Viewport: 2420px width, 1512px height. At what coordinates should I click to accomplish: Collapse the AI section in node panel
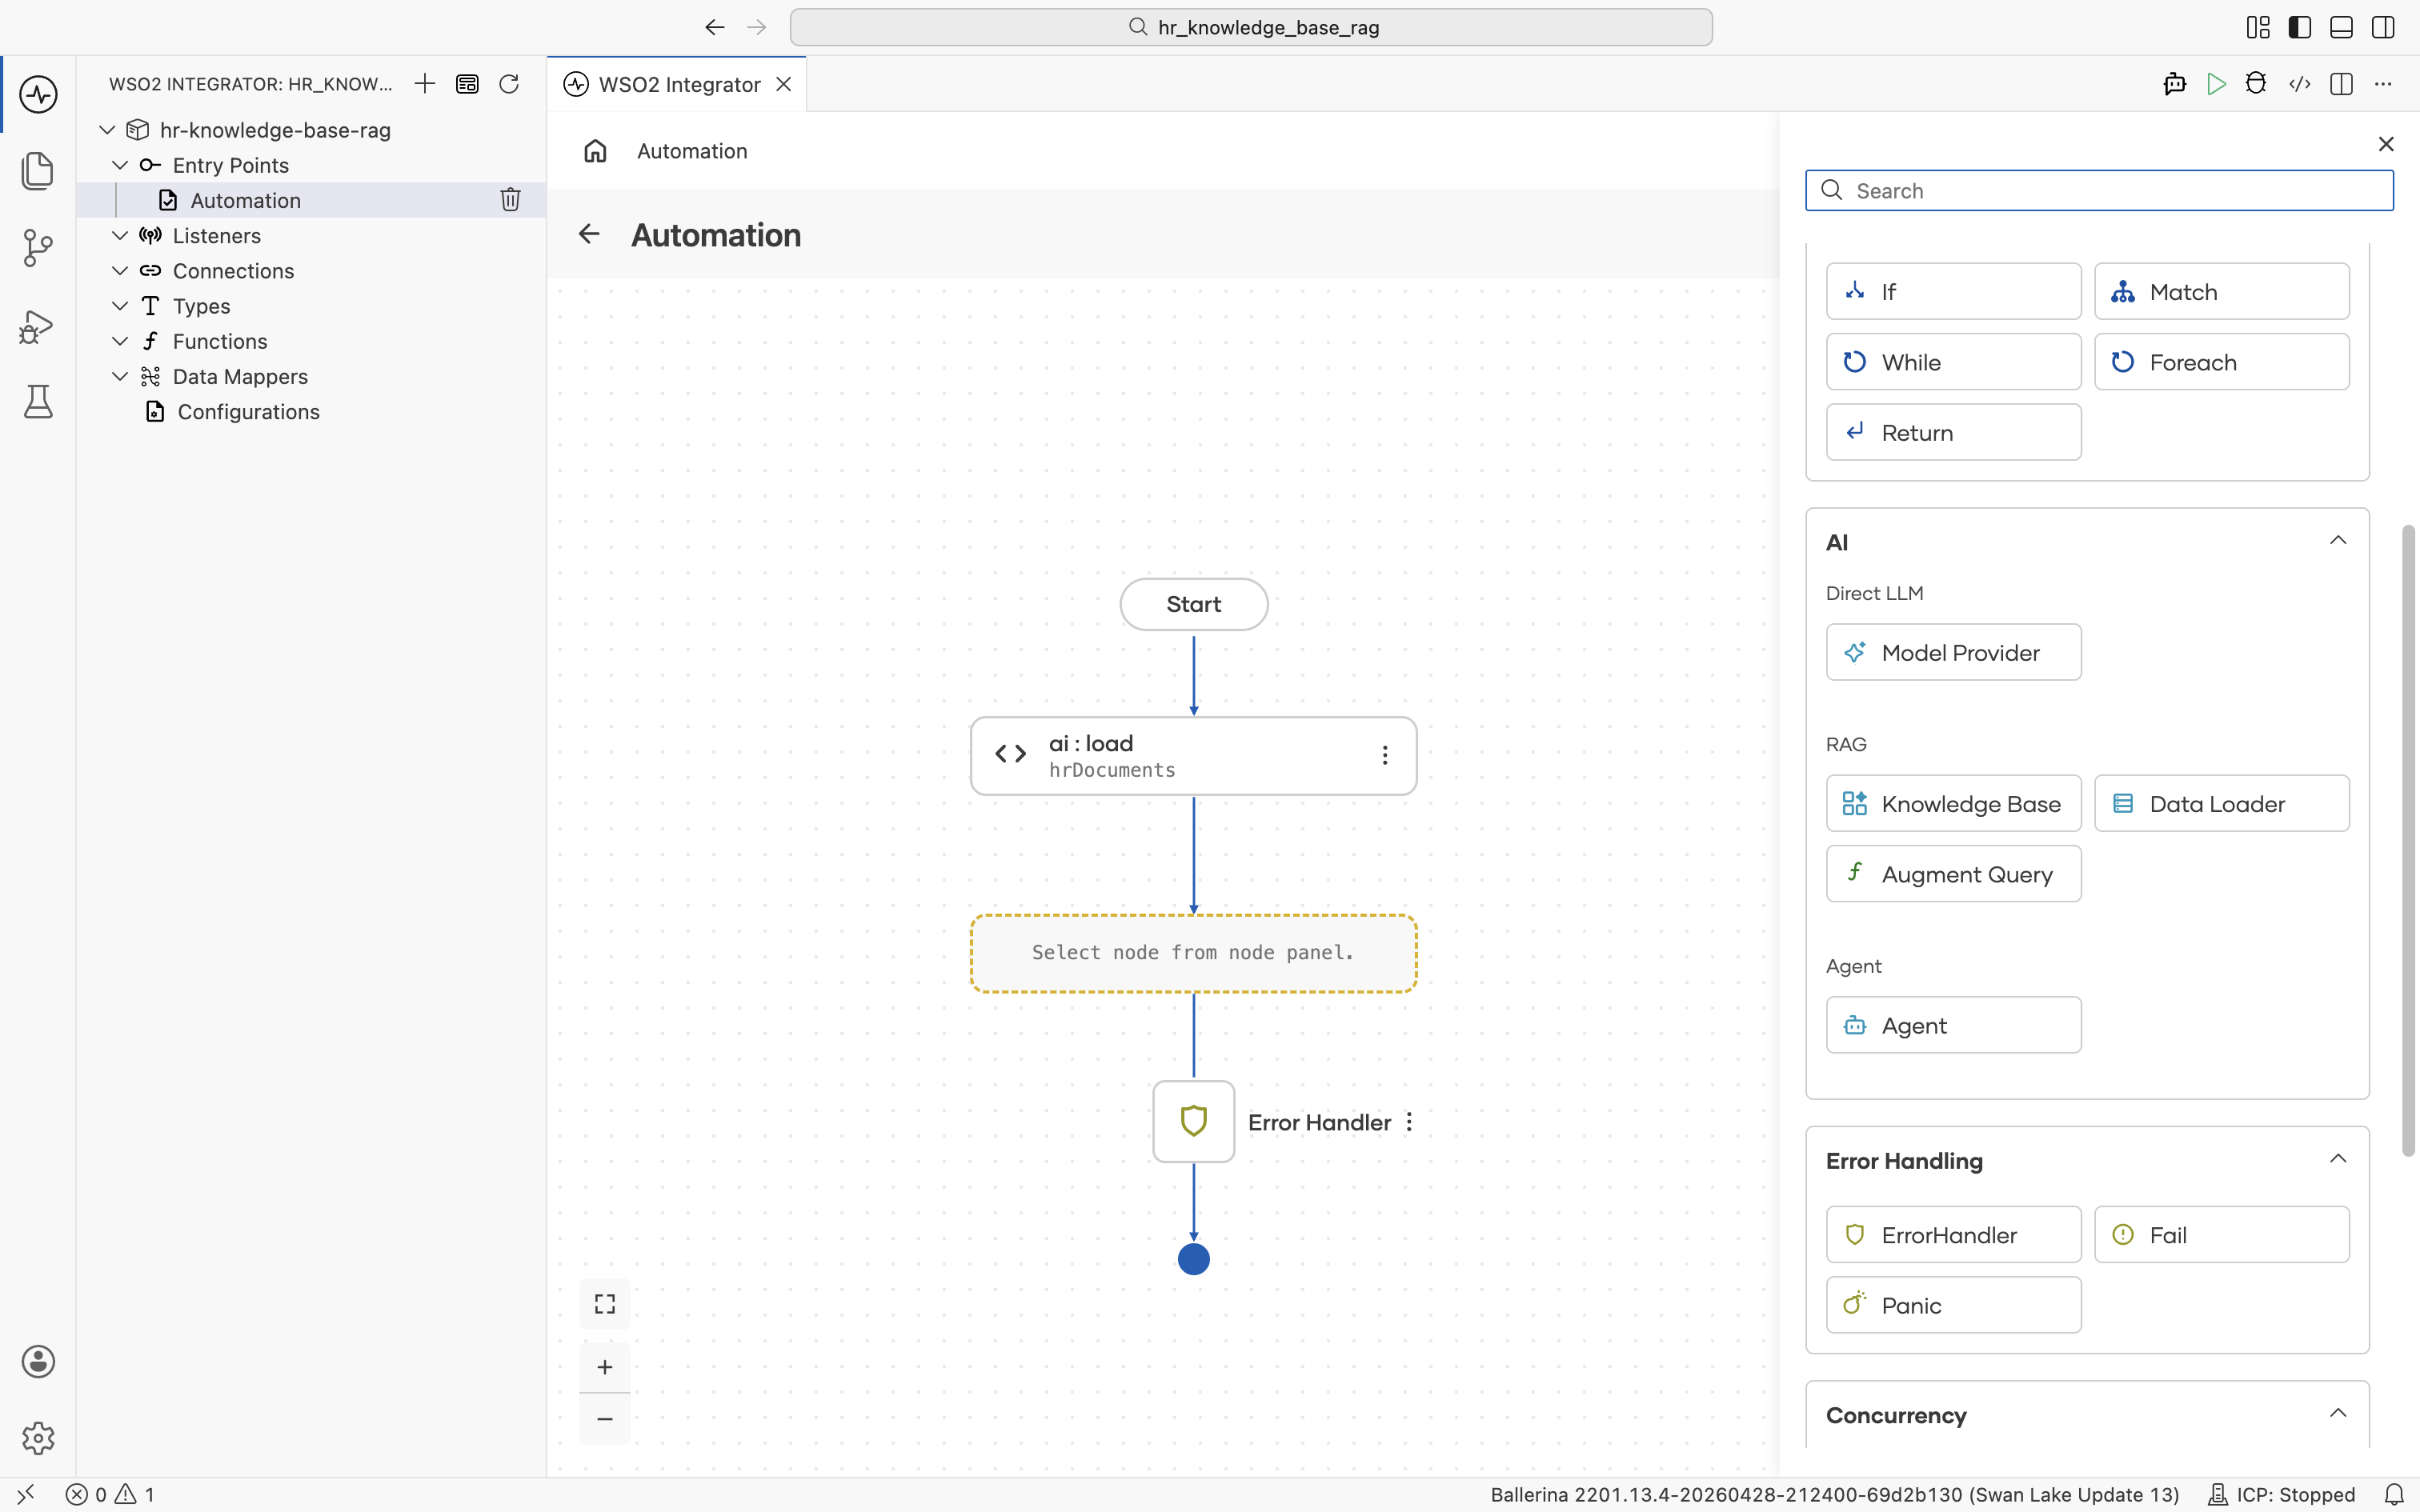pyautogui.click(x=2338, y=541)
